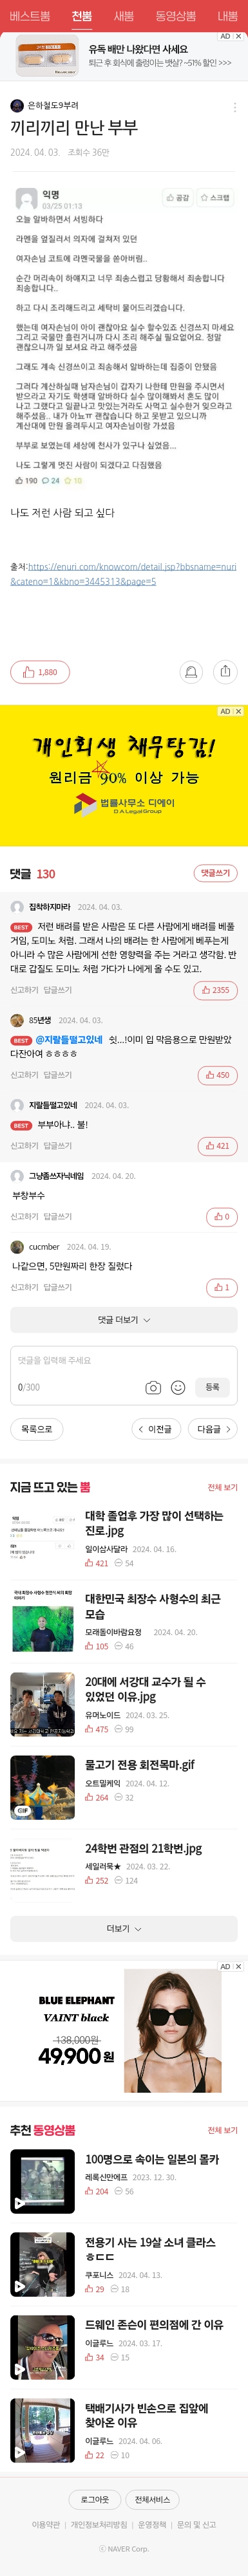This screenshot has height=2576, width=248.
Task: Toggle the 공감 button on the embedded post
Action: (178, 198)
